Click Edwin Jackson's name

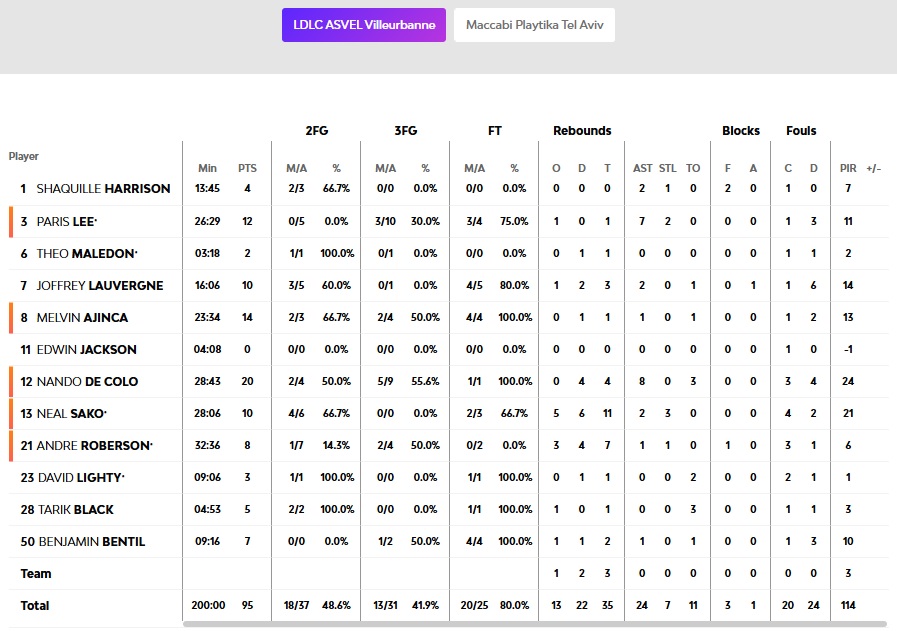coord(86,350)
